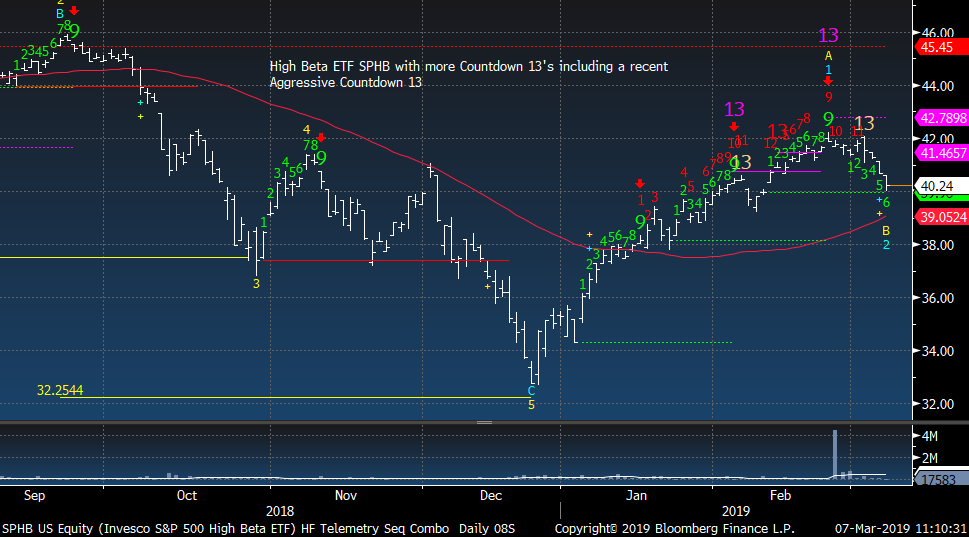The width and height of the screenshot is (969, 537).
Task: Click the 32.00 price axis label
Action: 937,404
